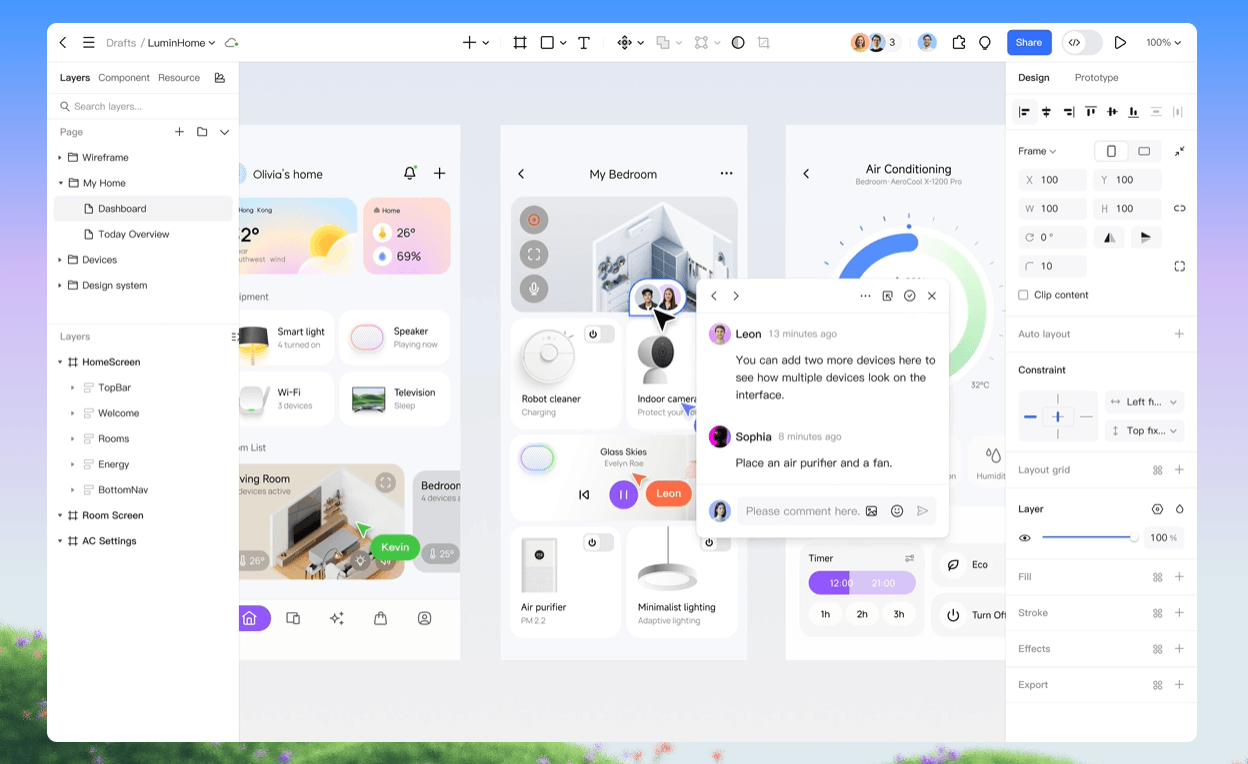The image size is (1248, 764).
Task: Open the Resource tab
Action: click(x=179, y=77)
